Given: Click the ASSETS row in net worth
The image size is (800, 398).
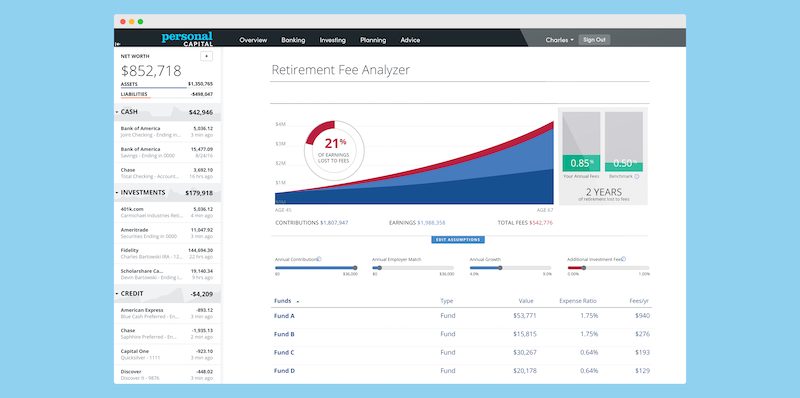Looking at the screenshot, I should (x=167, y=84).
